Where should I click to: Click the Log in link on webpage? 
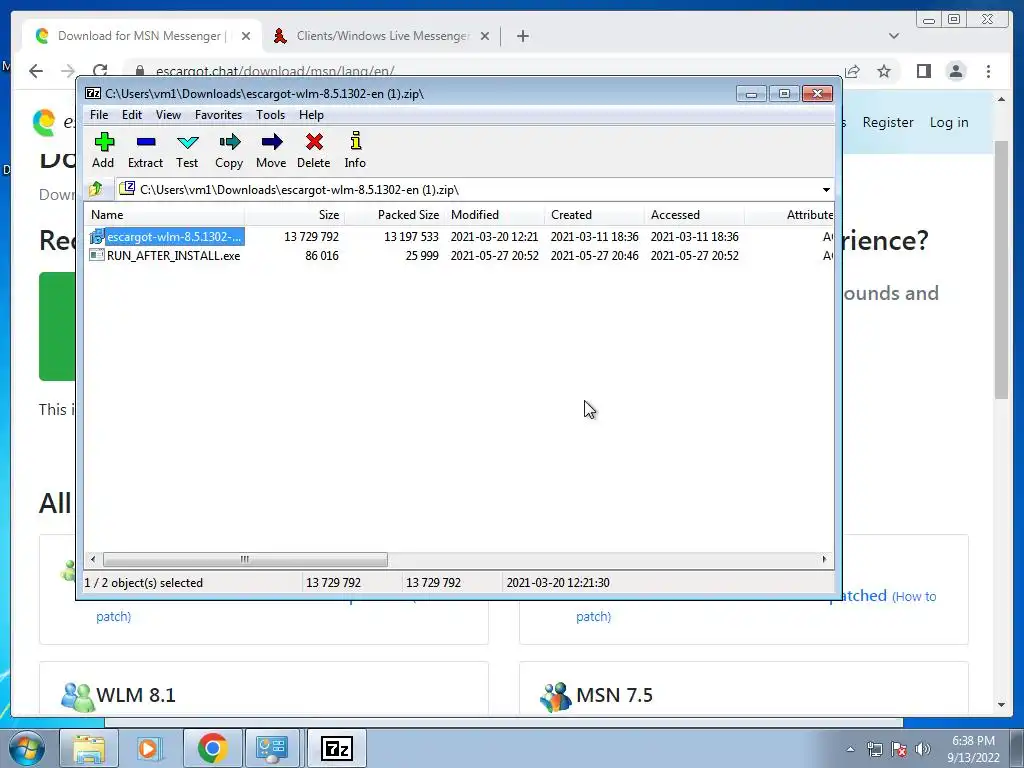click(x=949, y=122)
